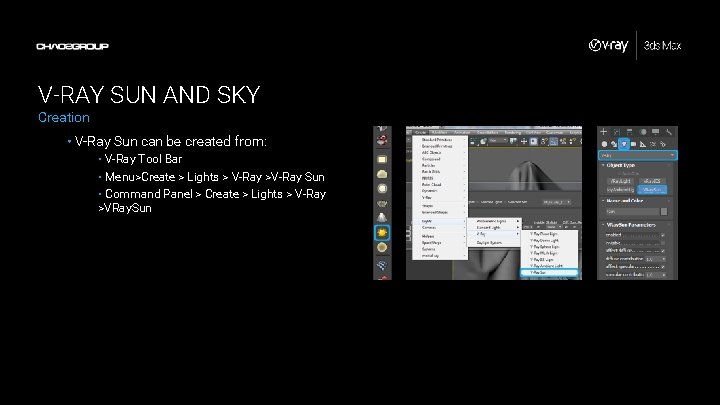Click the V-Ray Sun icon in V-Ray toolbar

pos(382,233)
